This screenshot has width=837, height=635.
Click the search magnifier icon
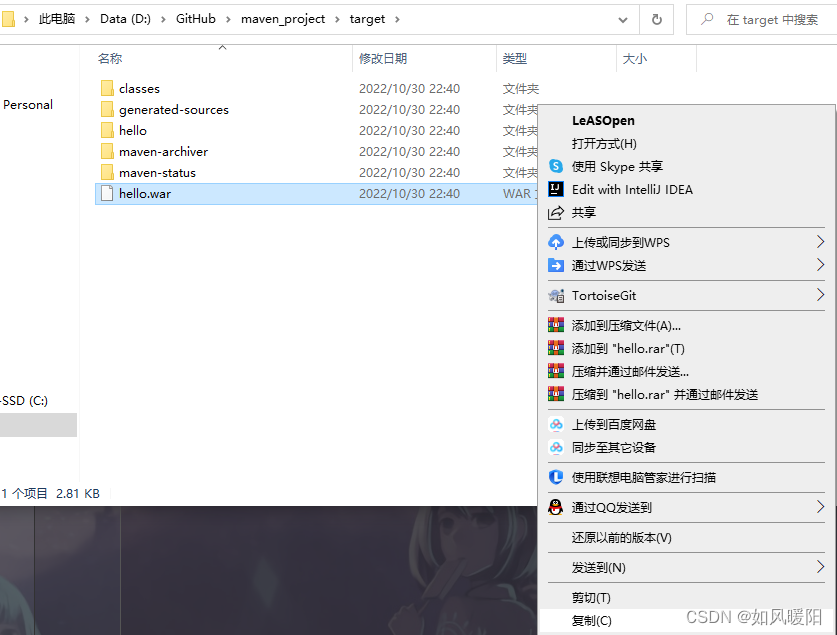tap(707, 19)
